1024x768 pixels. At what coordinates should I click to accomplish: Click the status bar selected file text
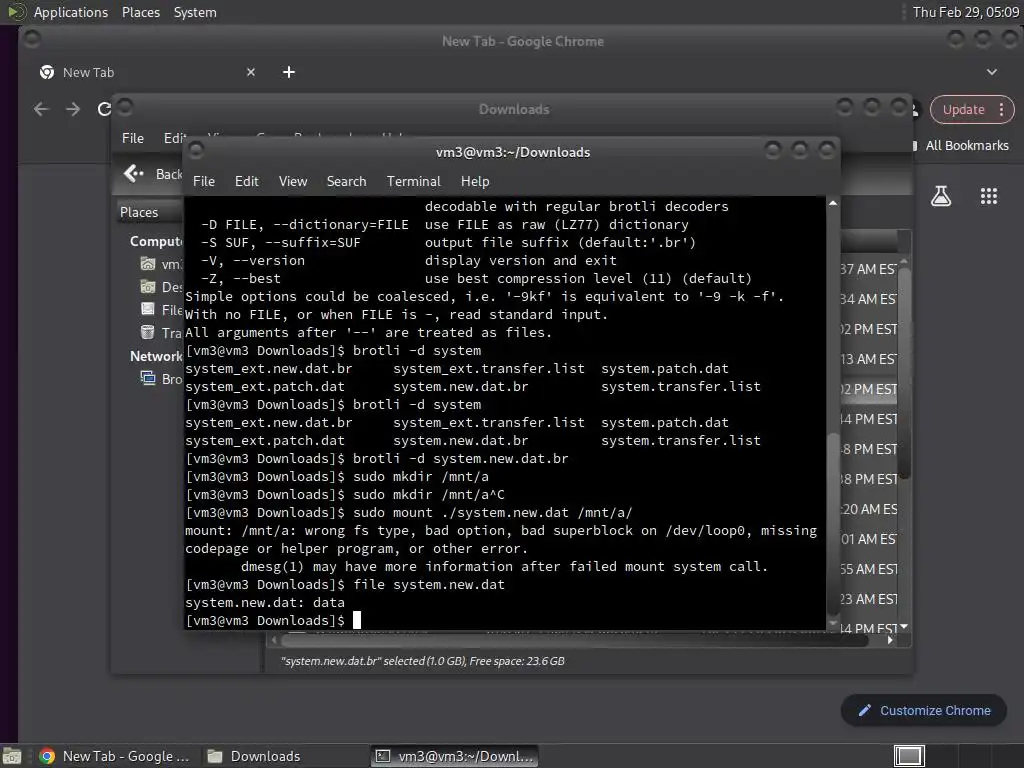point(423,661)
